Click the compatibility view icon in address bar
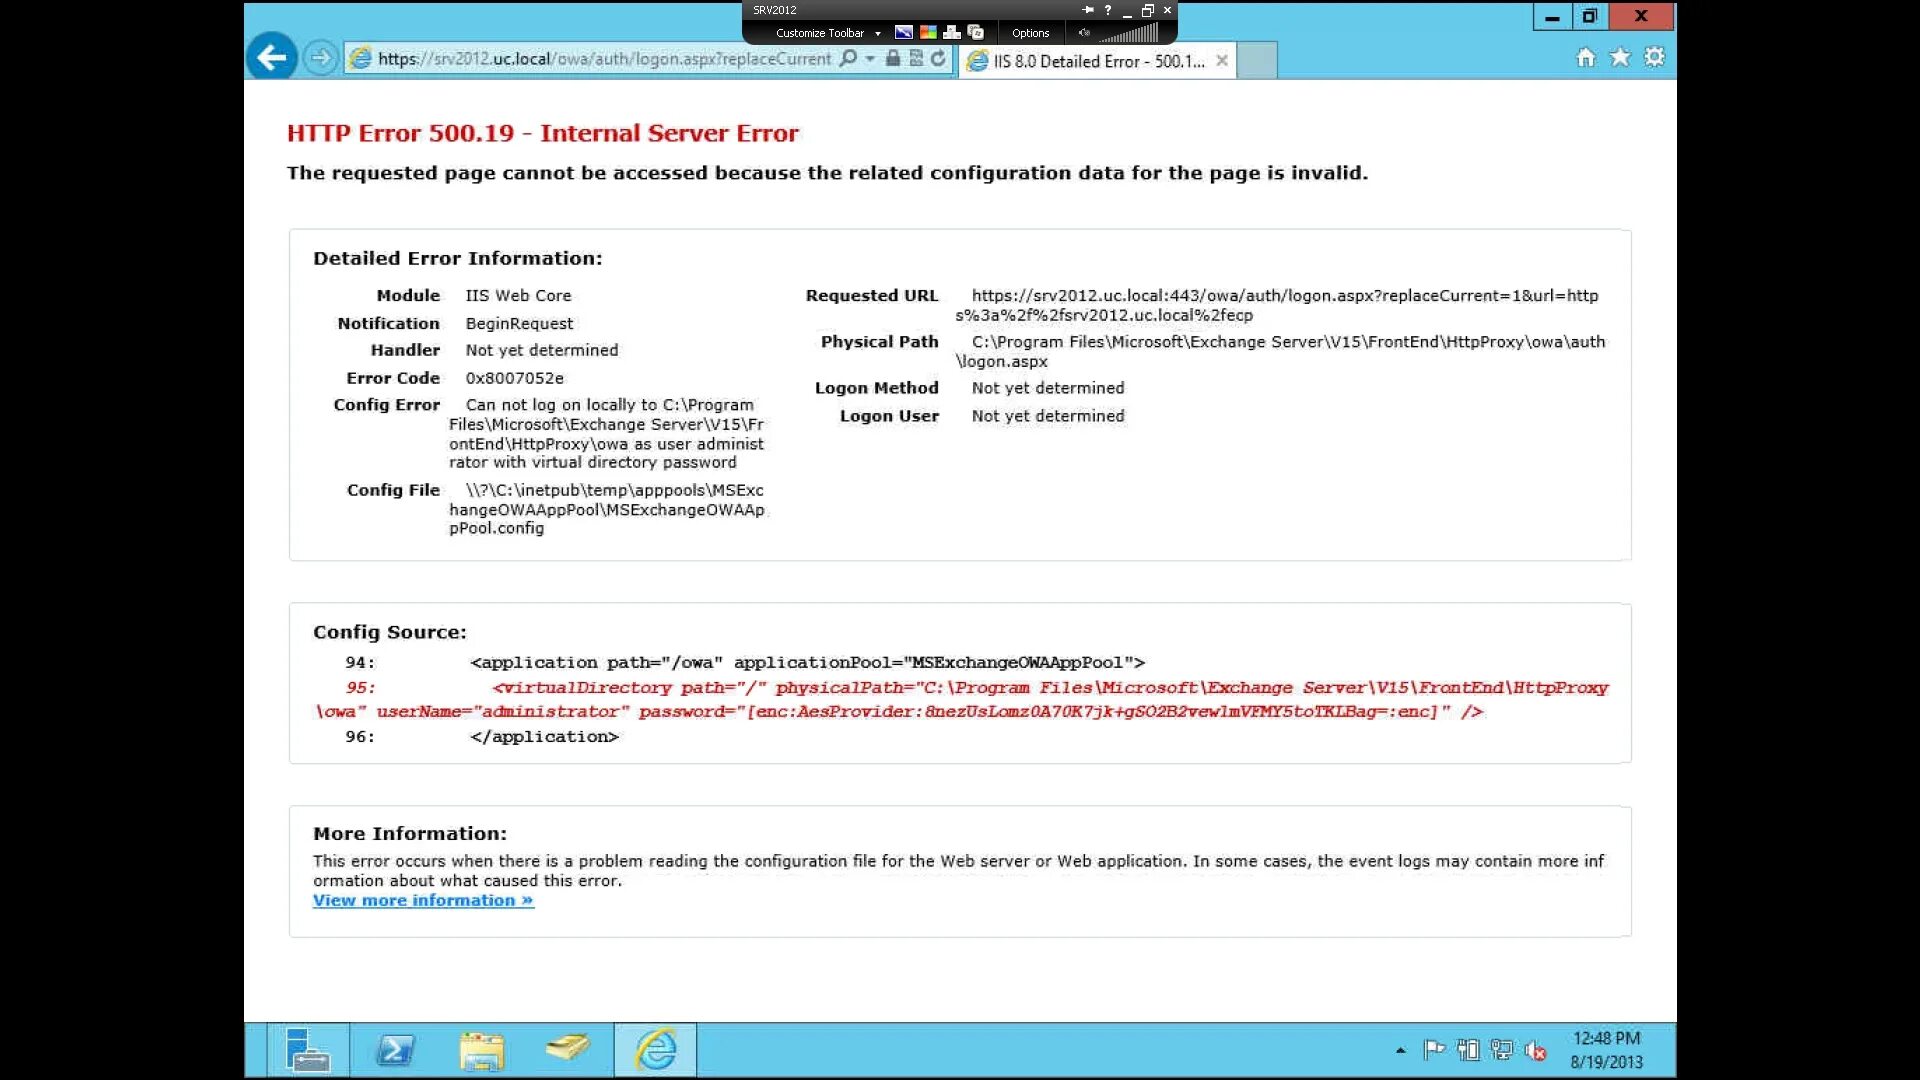The height and width of the screenshot is (1080, 1920). click(x=915, y=59)
